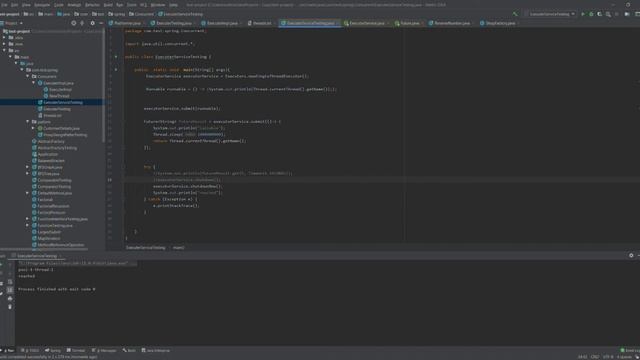640x360 pixels.
Task: Collapse the pattern package node
Action: (x=28, y=122)
